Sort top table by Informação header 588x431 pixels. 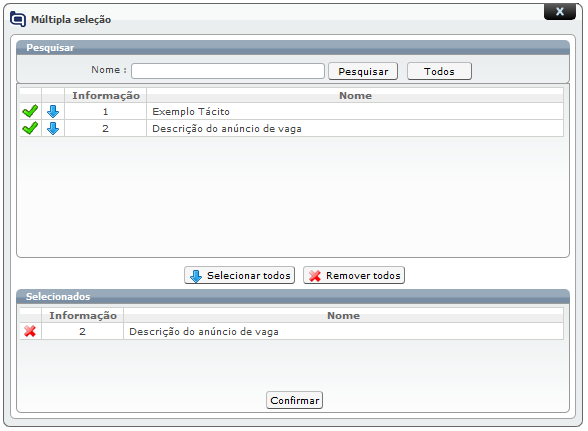point(106,95)
